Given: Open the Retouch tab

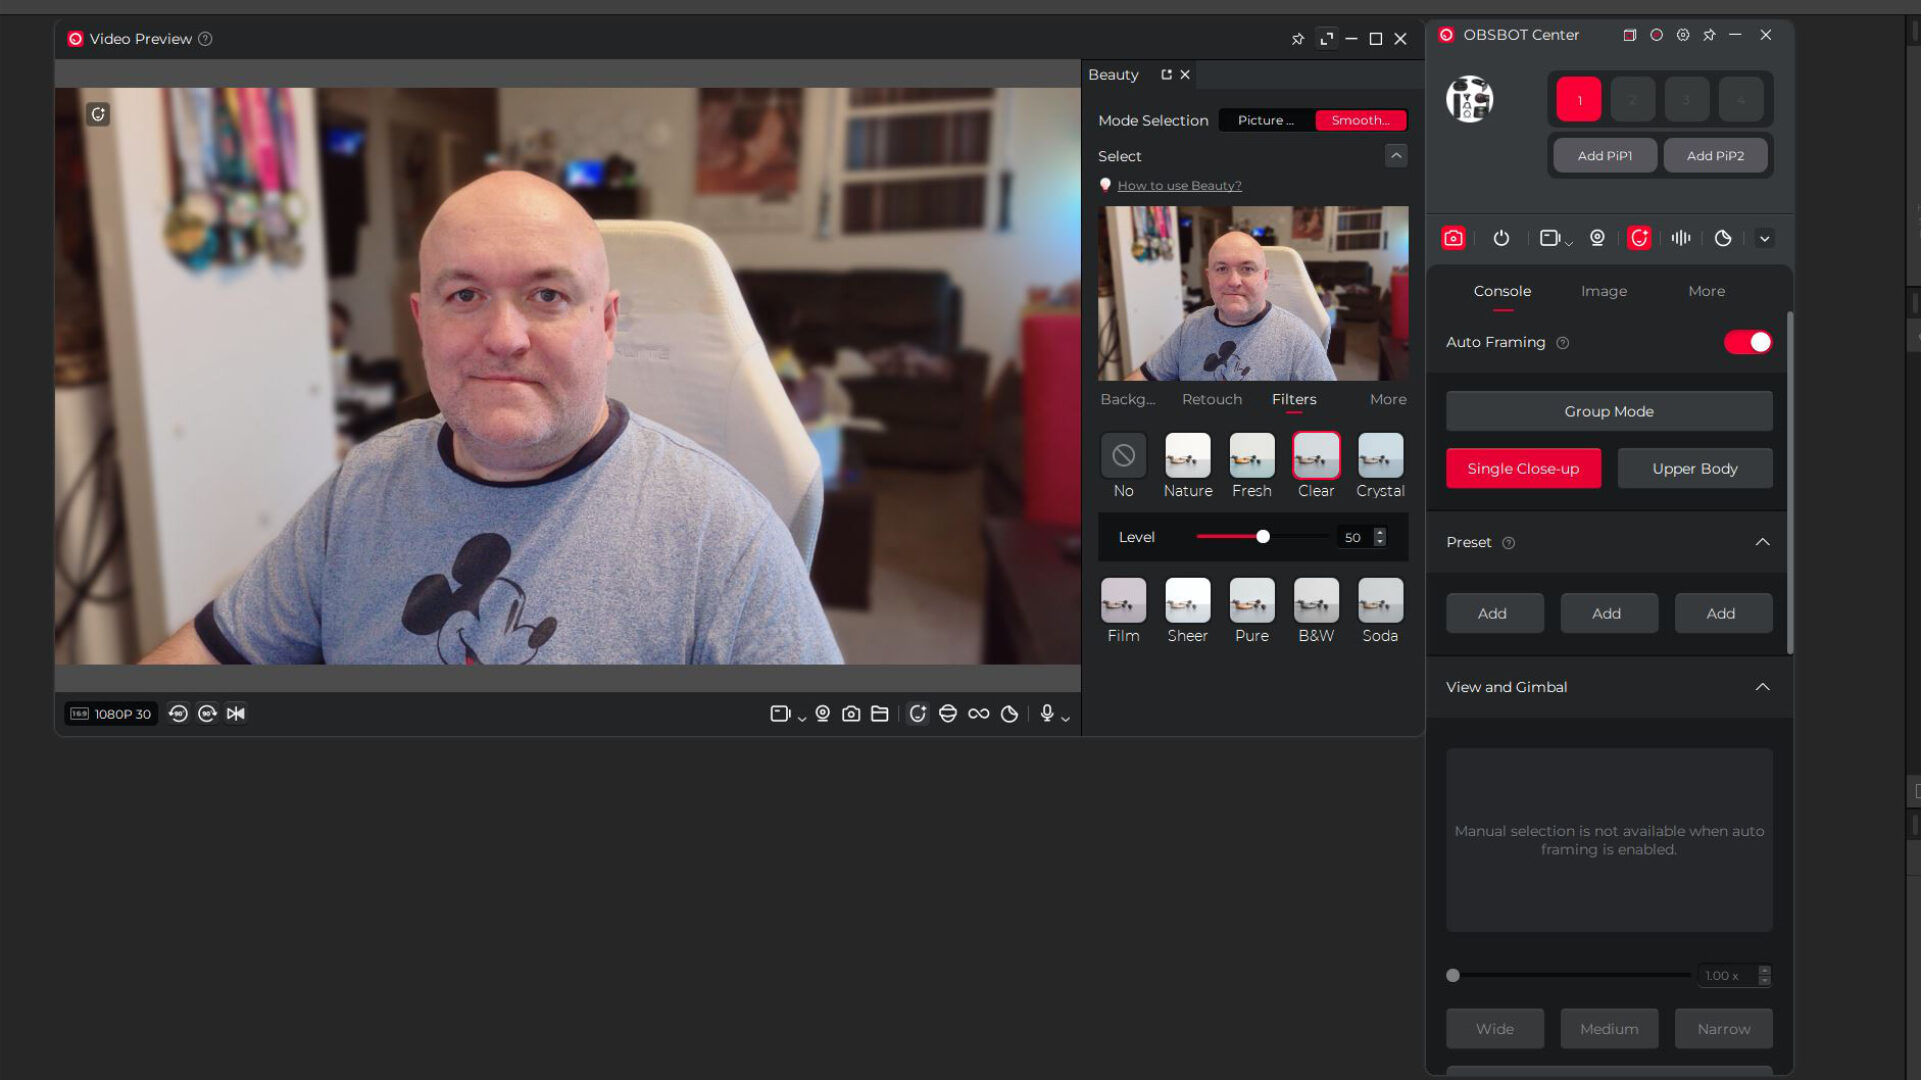Looking at the screenshot, I should pyautogui.click(x=1212, y=399).
